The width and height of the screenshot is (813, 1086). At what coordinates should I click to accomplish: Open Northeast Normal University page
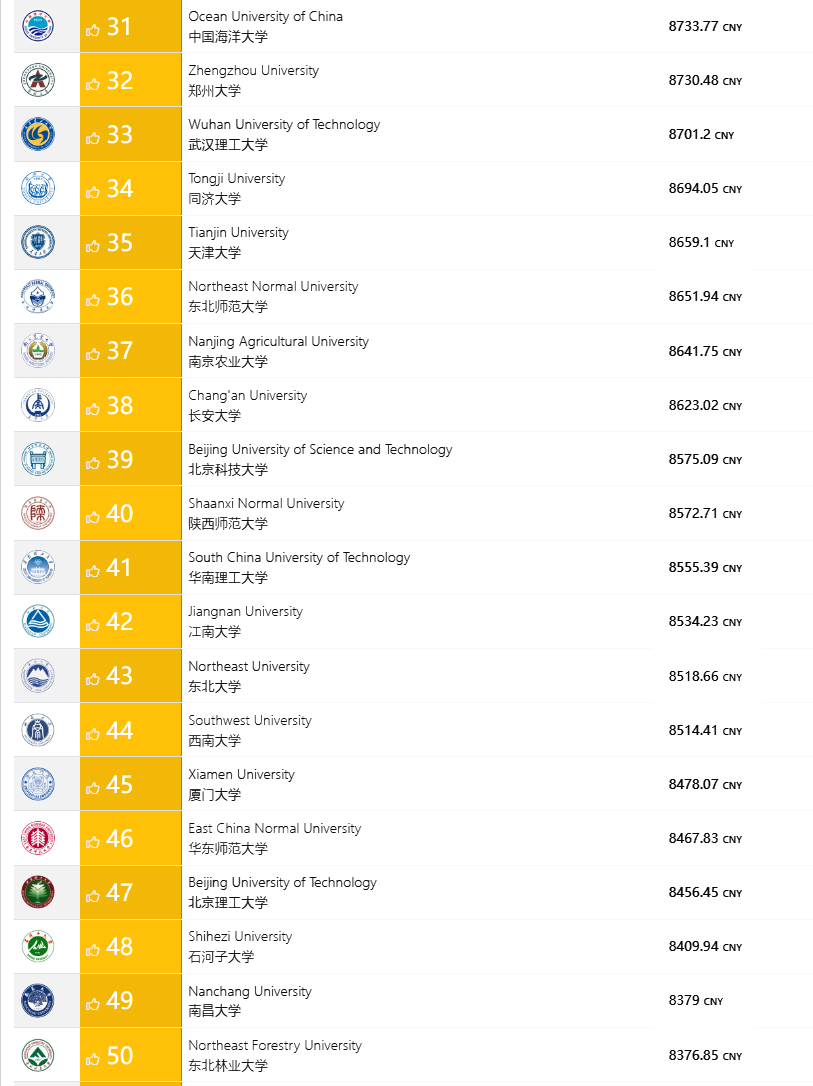(273, 287)
